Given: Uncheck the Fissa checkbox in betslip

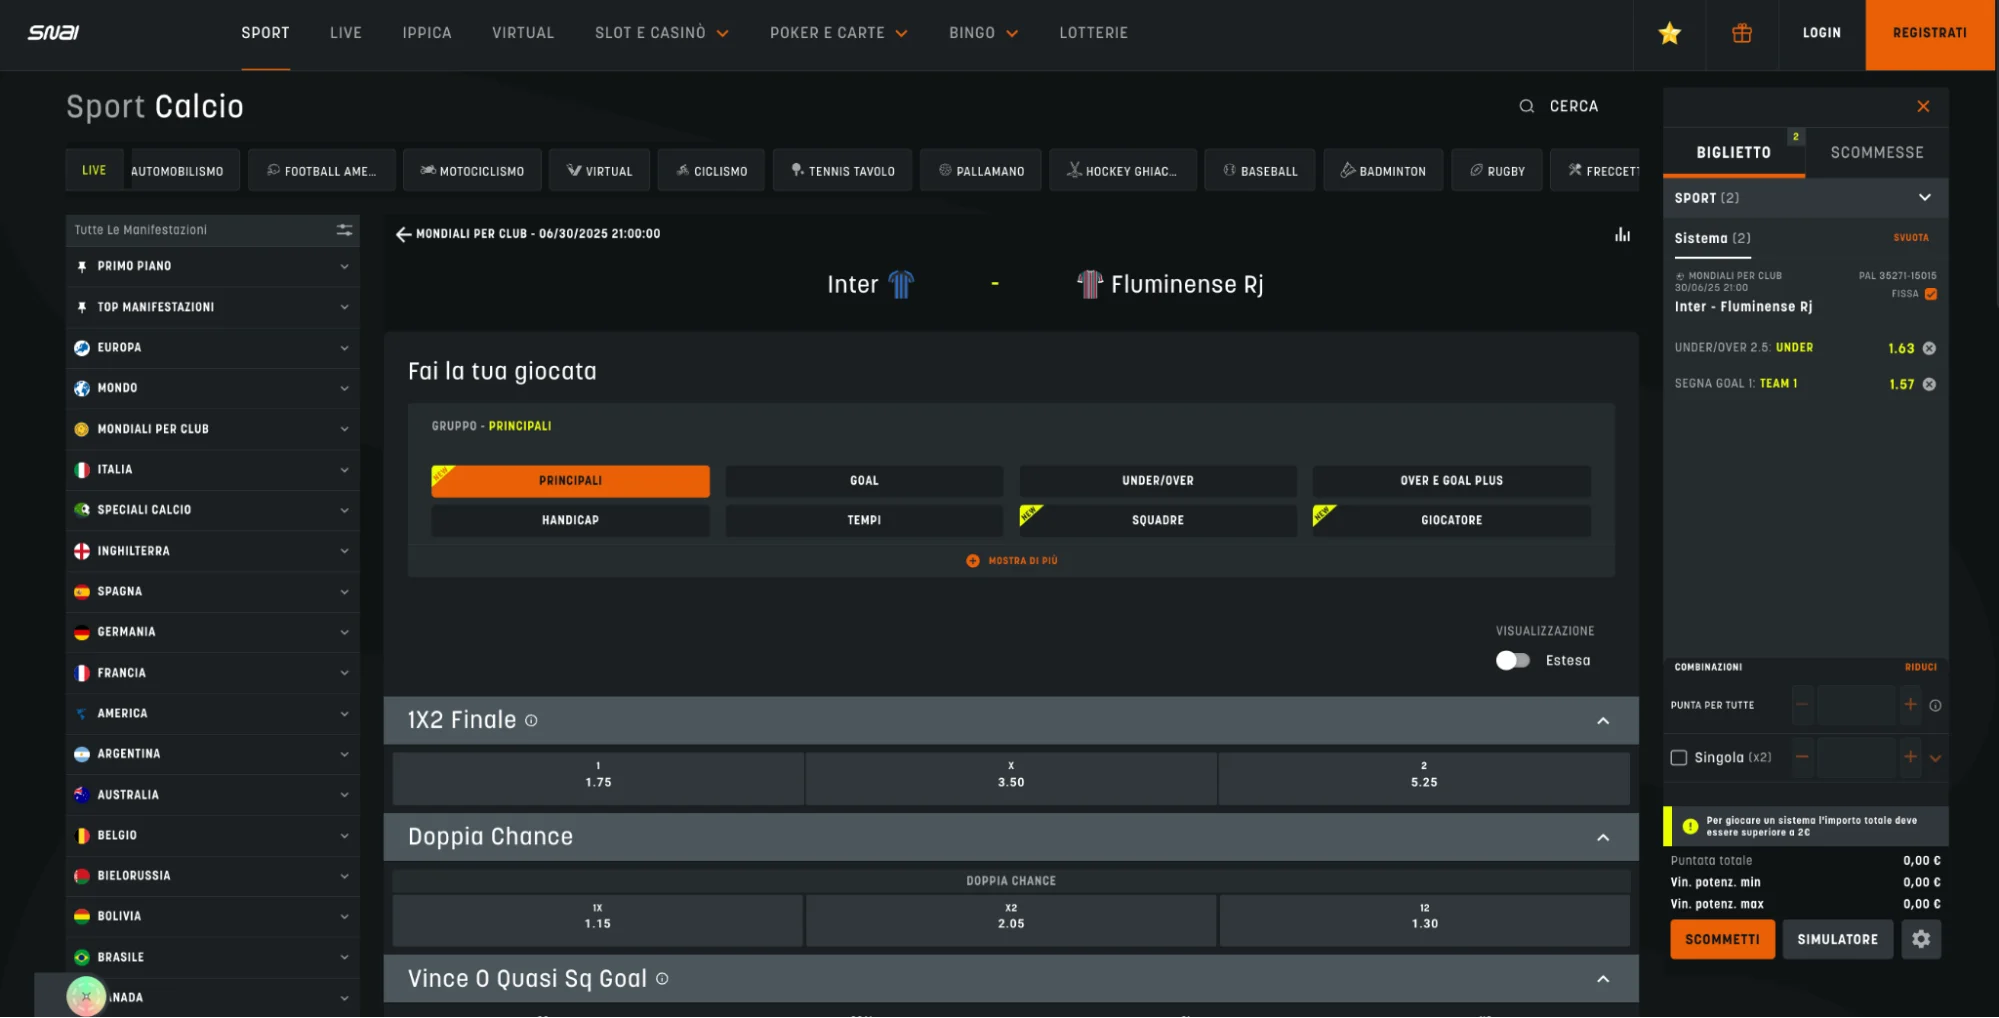Looking at the screenshot, I should pos(1931,294).
